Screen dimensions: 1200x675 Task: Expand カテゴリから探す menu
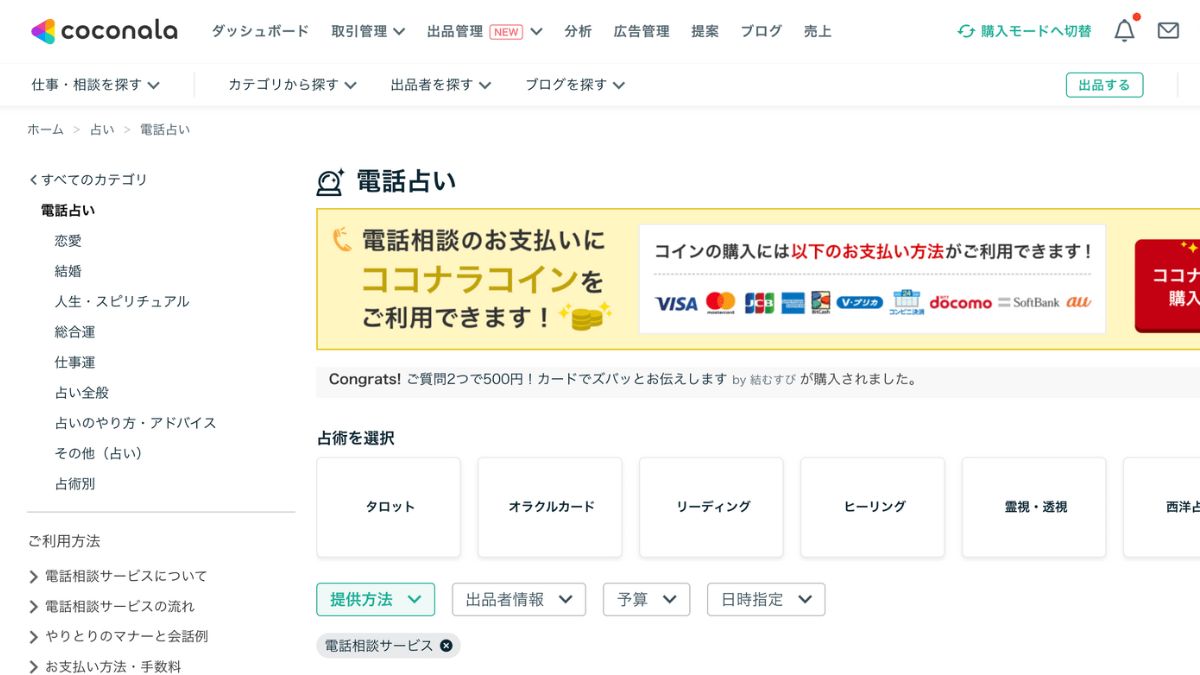(x=292, y=85)
